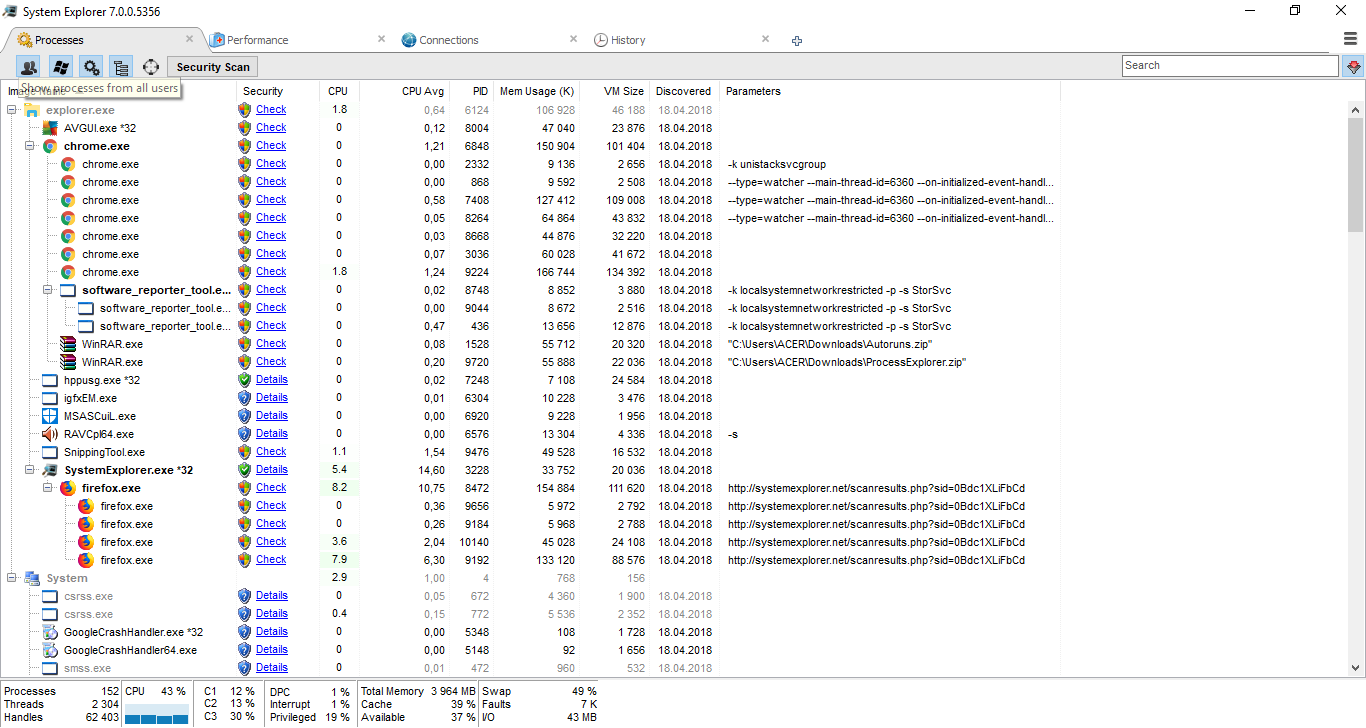
Task: Click the igfxEM.exe process icon
Action: coord(50,398)
